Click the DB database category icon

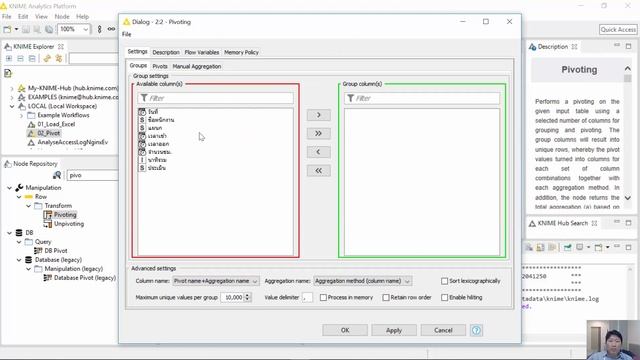(x=19, y=233)
